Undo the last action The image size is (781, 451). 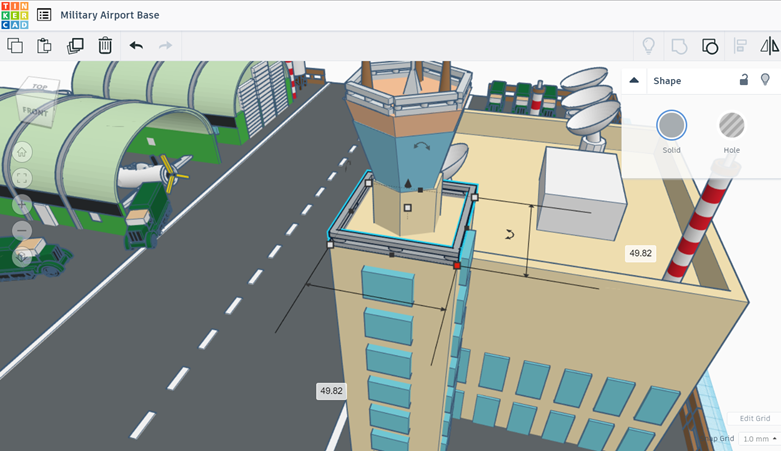(136, 46)
